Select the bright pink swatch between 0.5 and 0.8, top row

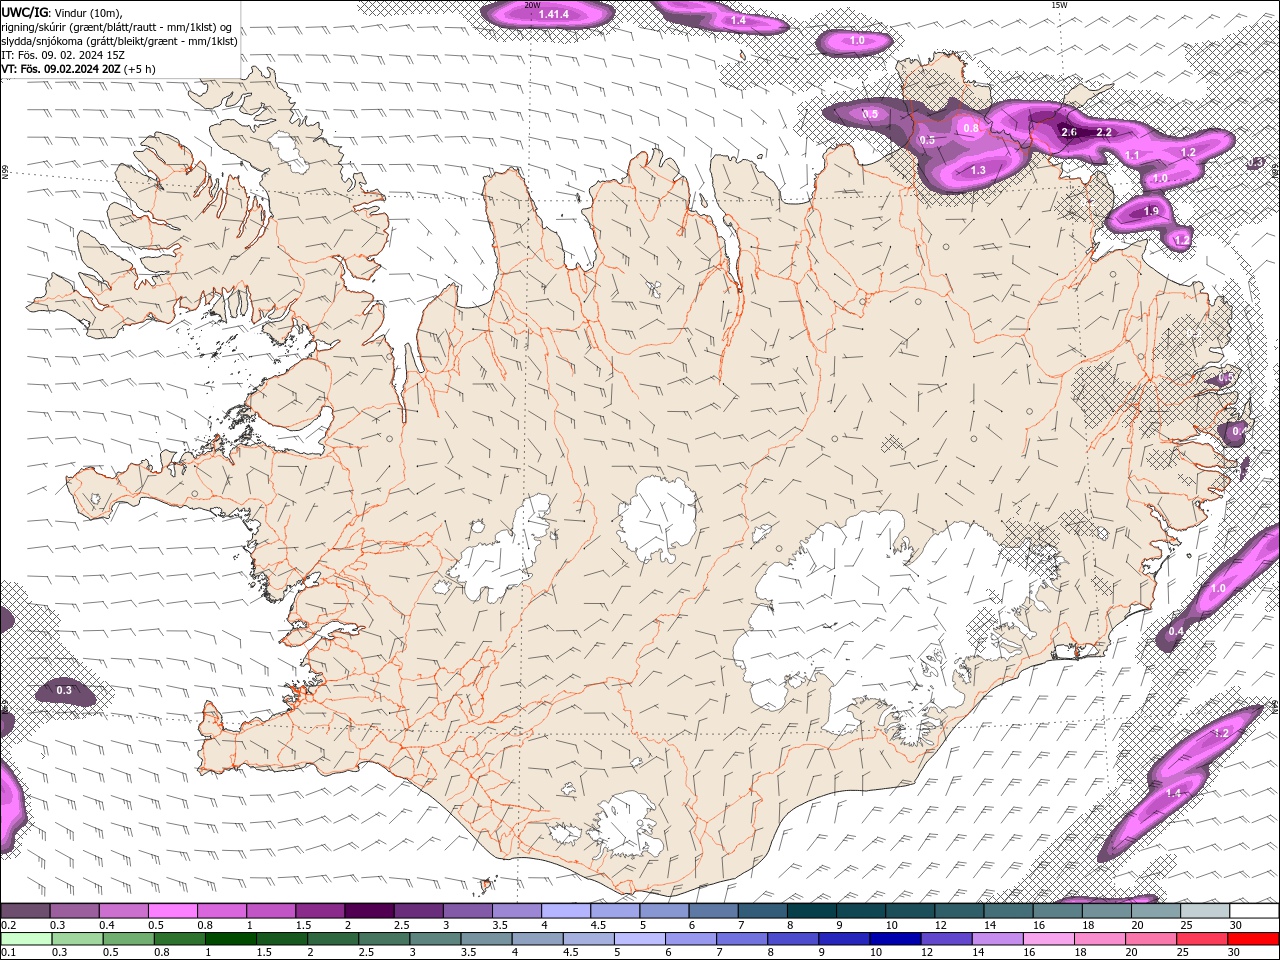[x=172, y=911]
